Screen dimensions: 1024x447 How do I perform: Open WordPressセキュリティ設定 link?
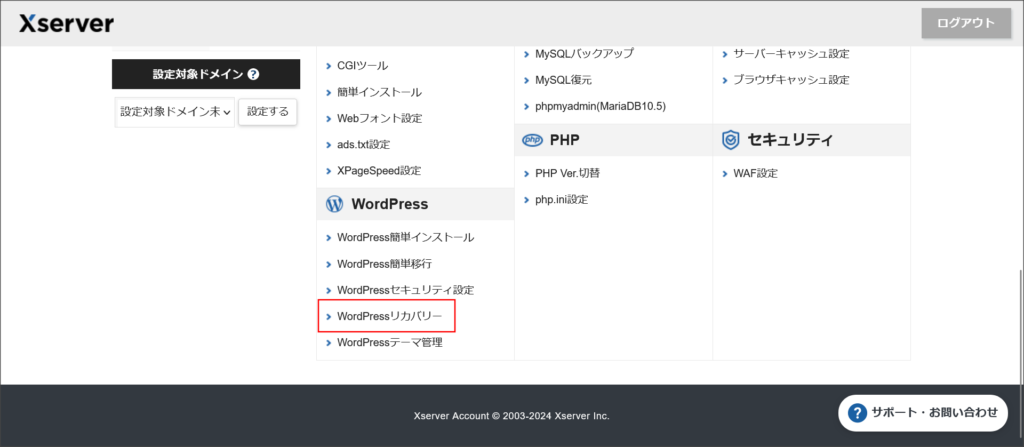[405, 290]
